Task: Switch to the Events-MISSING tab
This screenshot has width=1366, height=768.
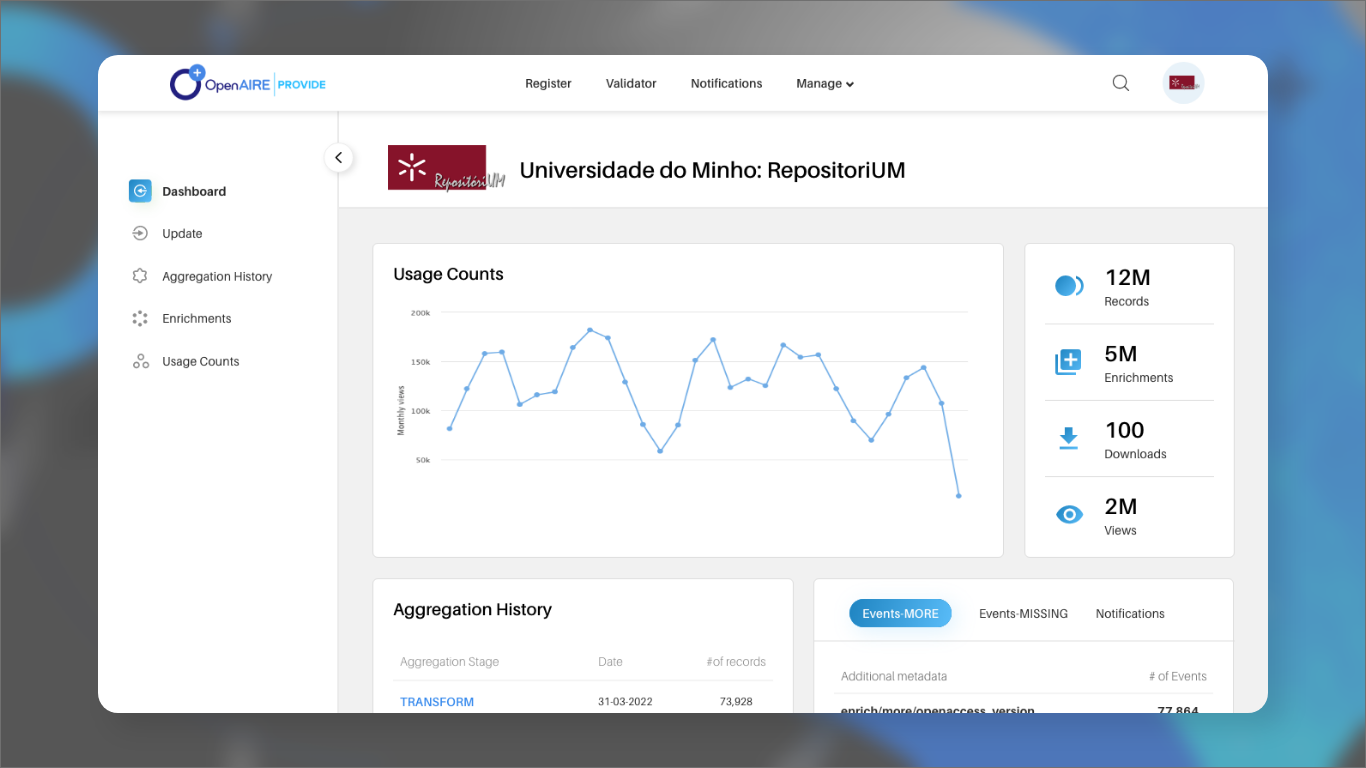Action: (x=1023, y=613)
